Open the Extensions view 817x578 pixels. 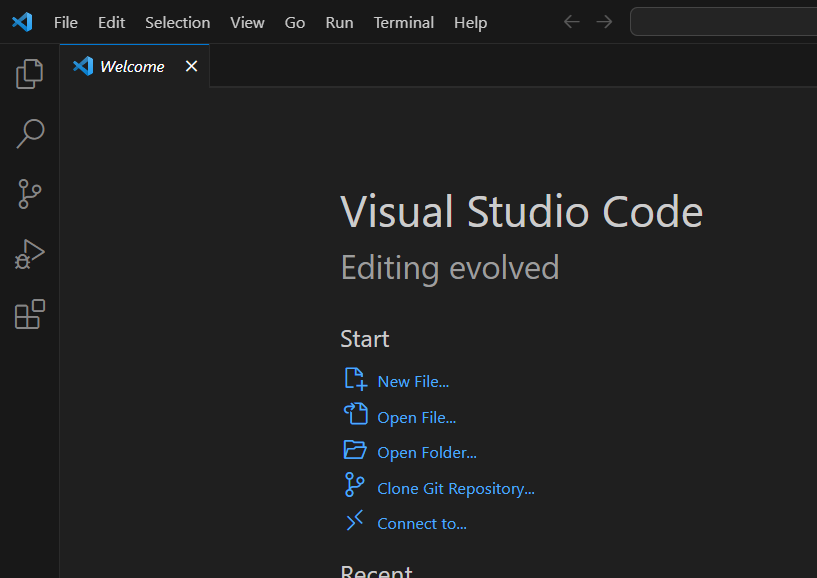pyautogui.click(x=30, y=314)
